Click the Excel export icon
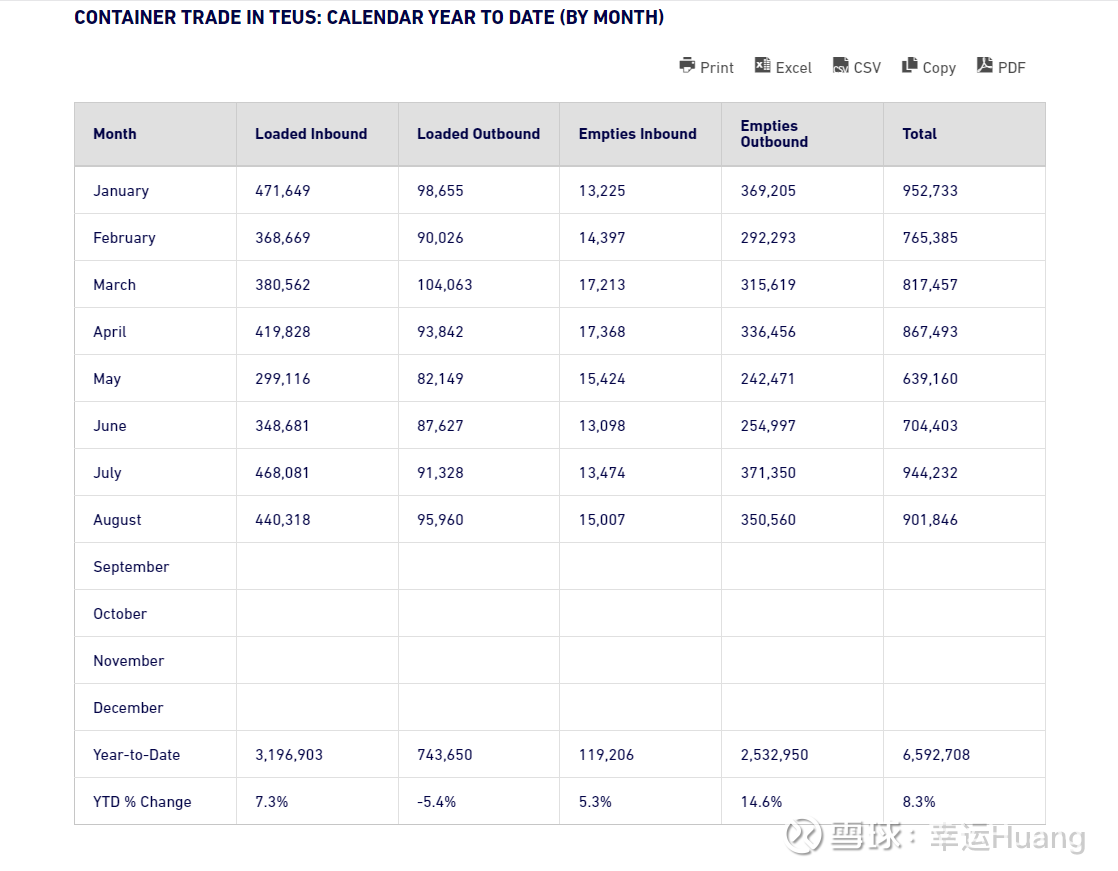 tap(763, 66)
